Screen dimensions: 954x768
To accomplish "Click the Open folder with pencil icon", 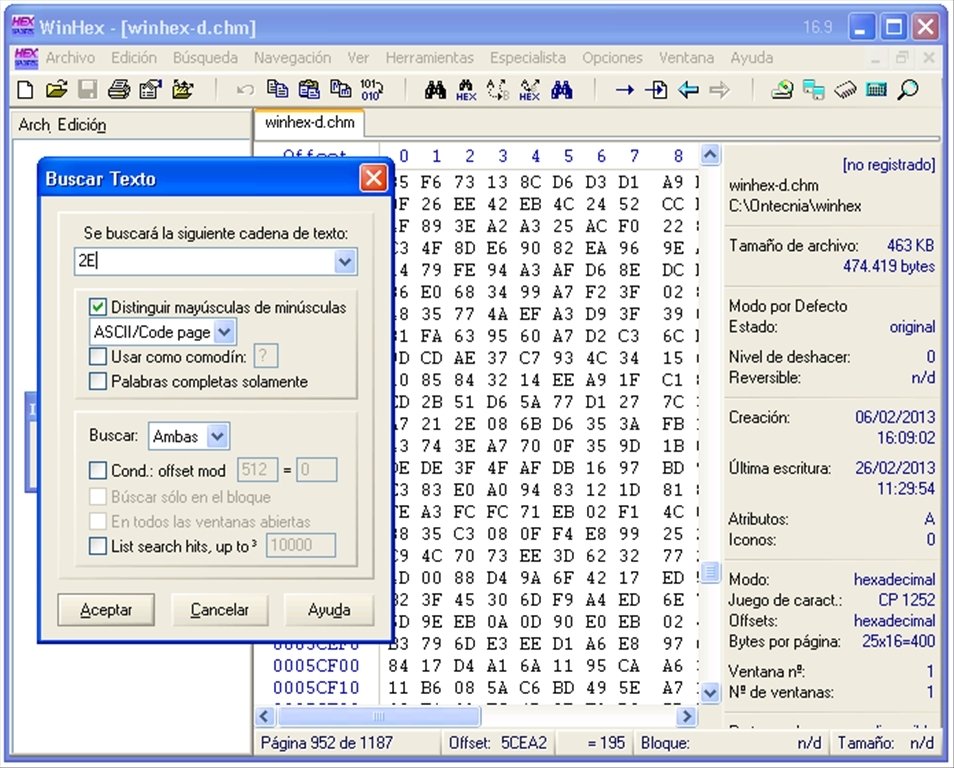I will click(183, 90).
